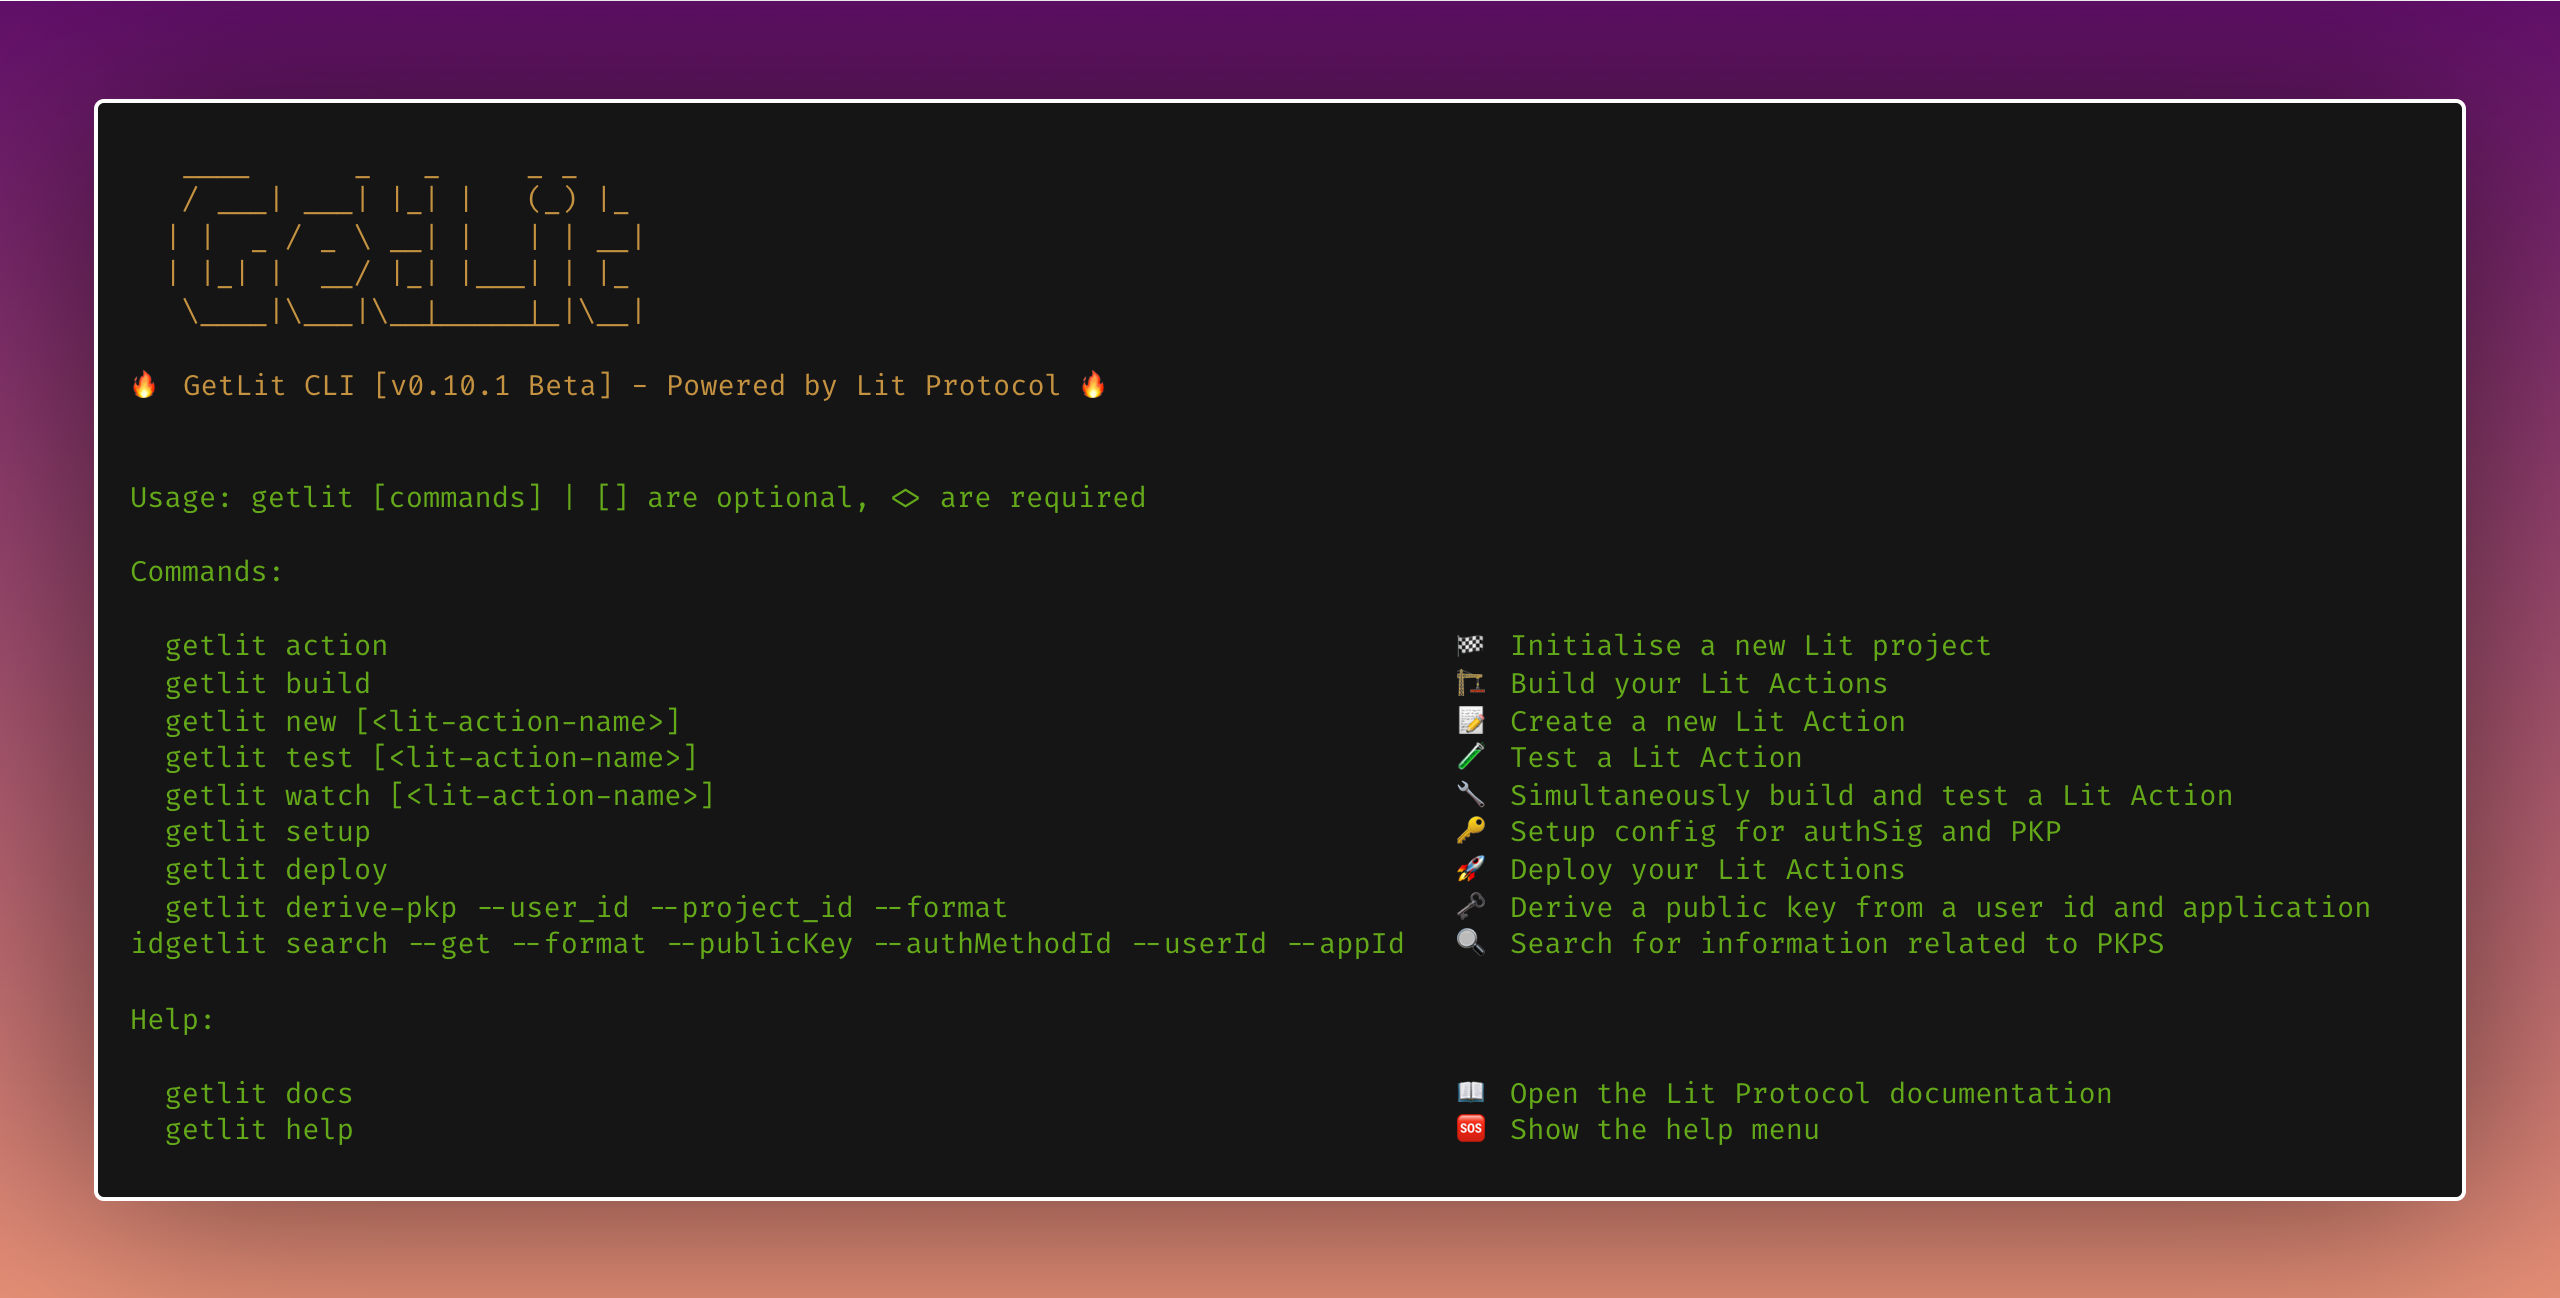Image resolution: width=2560 pixels, height=1298 pixels.
Task: Click the red SOS emoji icon
Action: click(x=1470, y=1129)
